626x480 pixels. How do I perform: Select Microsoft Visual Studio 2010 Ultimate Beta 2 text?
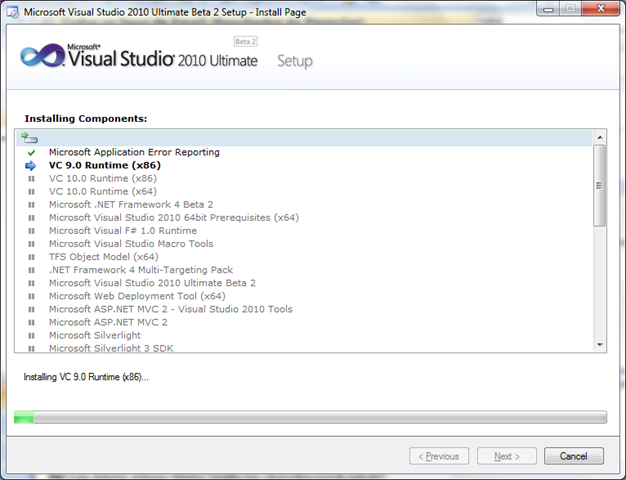pyautogui.click(x=152, y=283)
